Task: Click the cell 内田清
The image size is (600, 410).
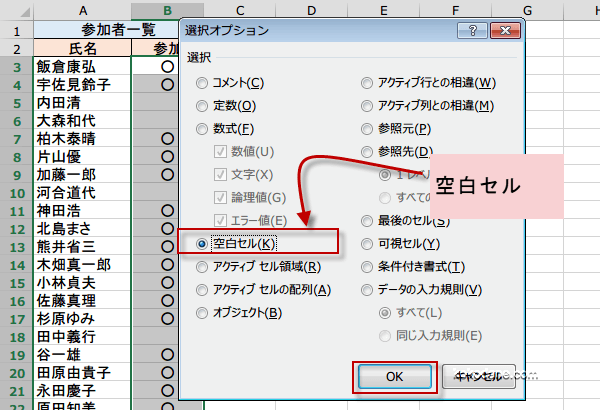Action: (x=82, y=103)
